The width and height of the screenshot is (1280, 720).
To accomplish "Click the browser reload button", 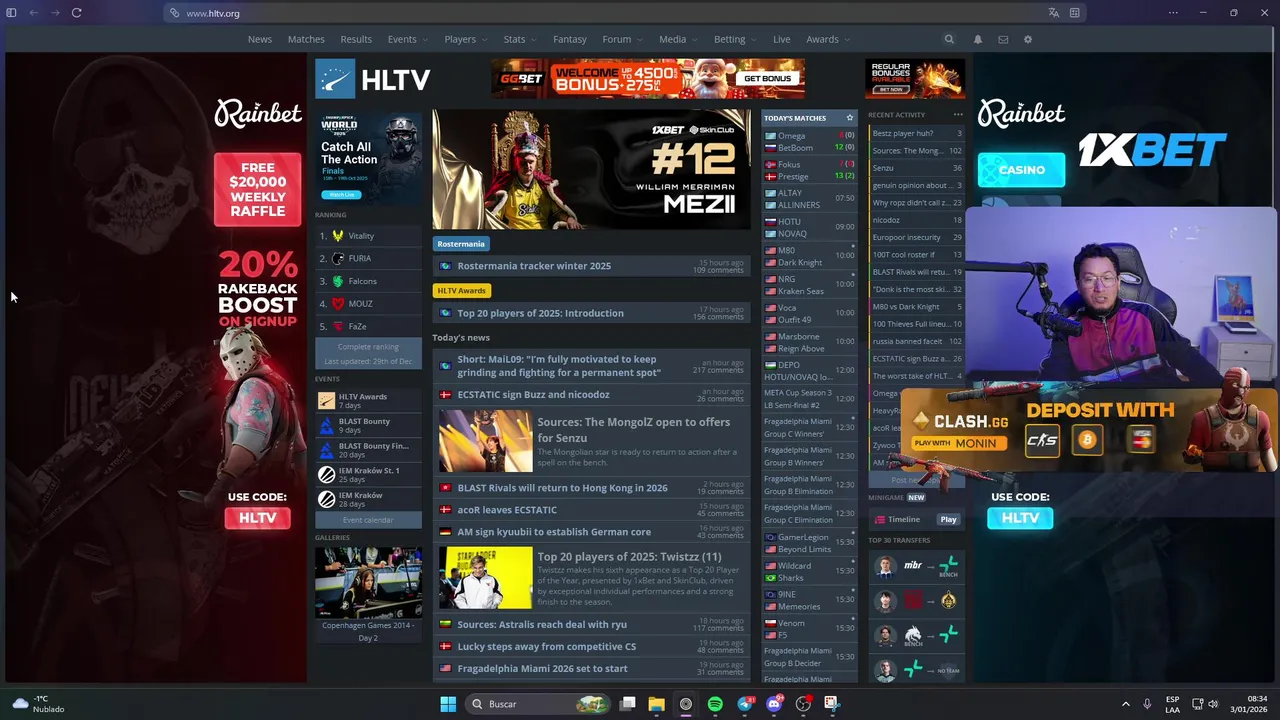I will (x=76, y=13).
